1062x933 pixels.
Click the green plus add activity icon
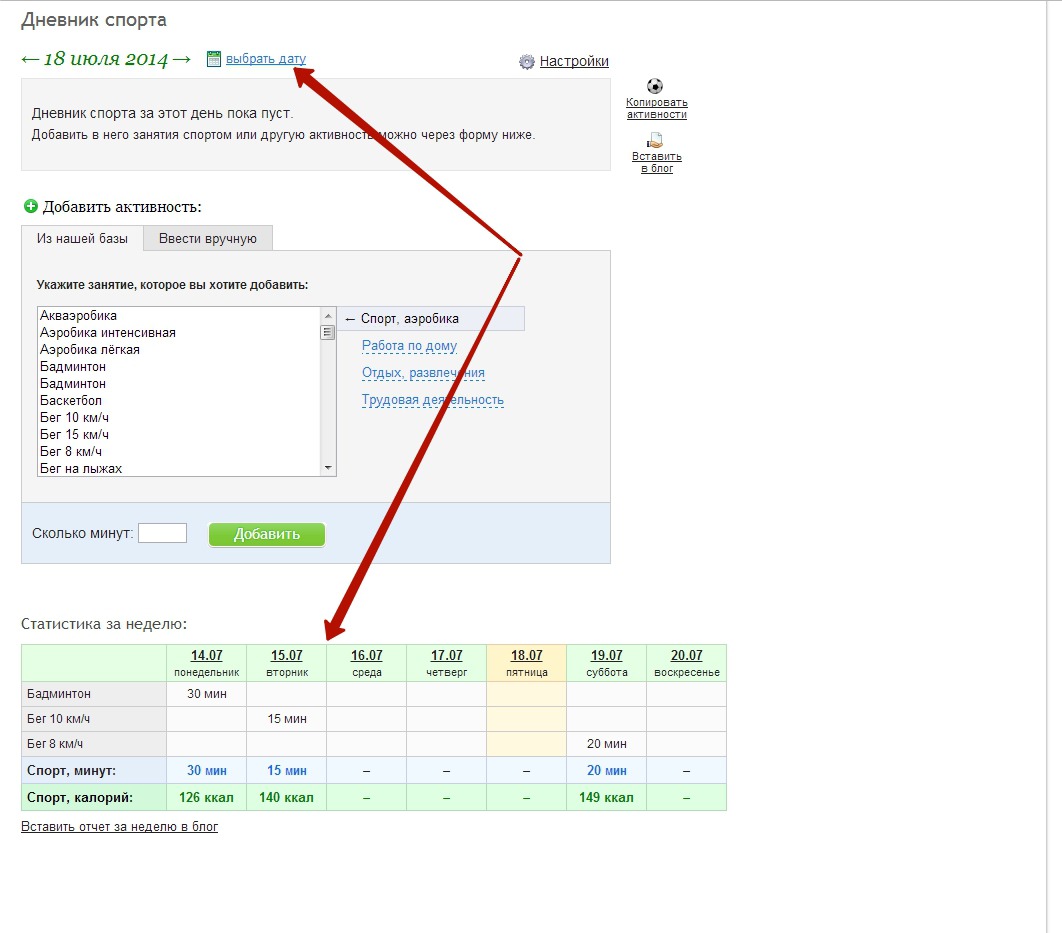coord(30,207)
